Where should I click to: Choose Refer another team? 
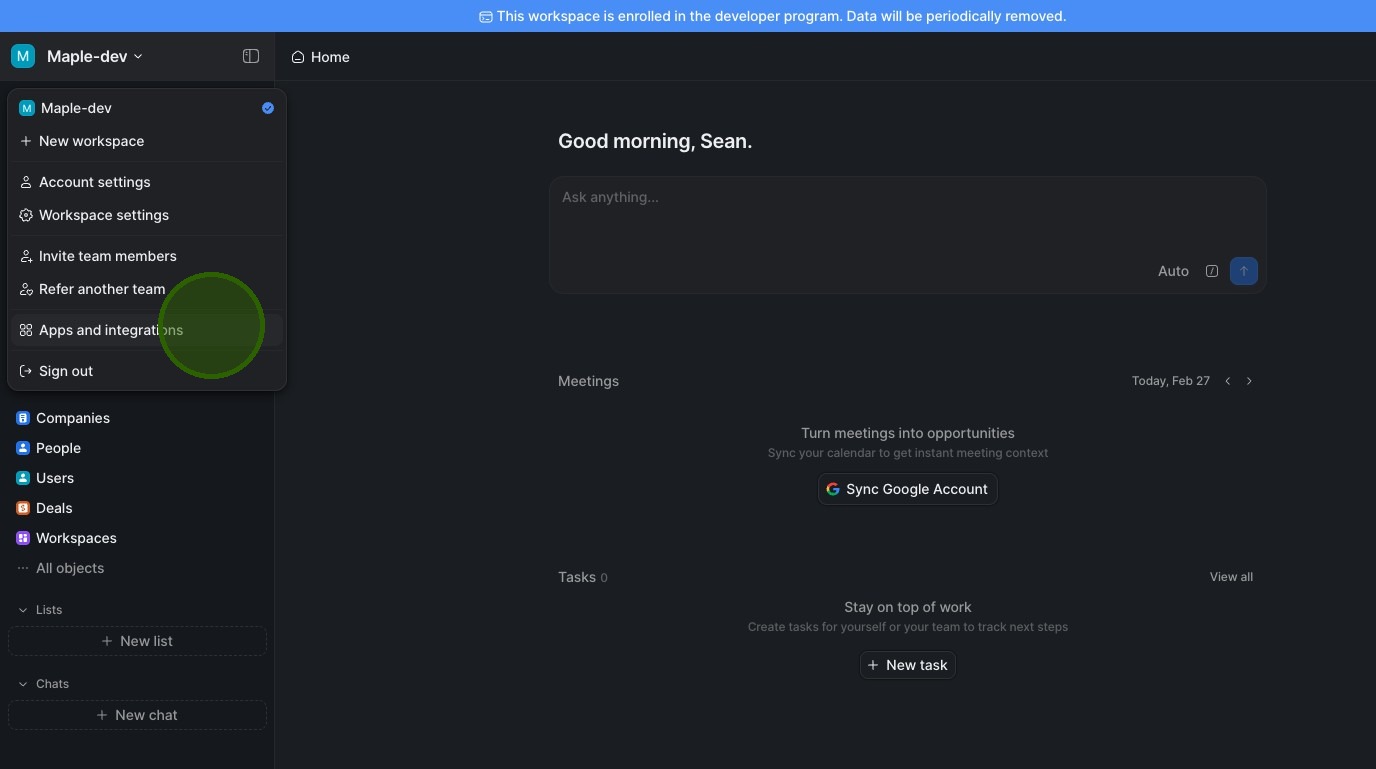147,289
